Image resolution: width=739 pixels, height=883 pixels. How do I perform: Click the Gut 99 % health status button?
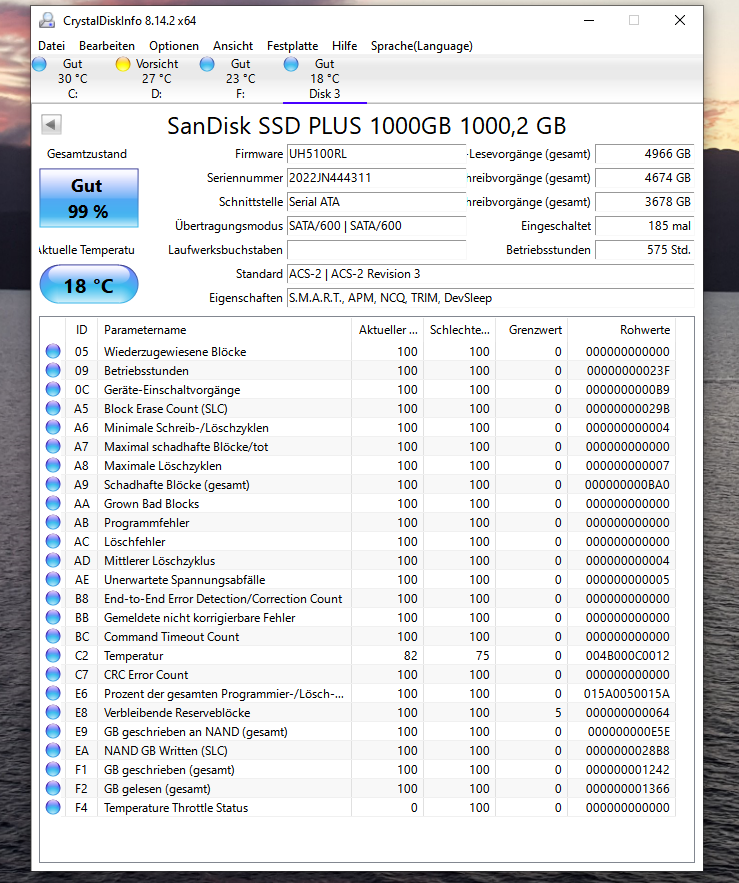click(89, 198)
